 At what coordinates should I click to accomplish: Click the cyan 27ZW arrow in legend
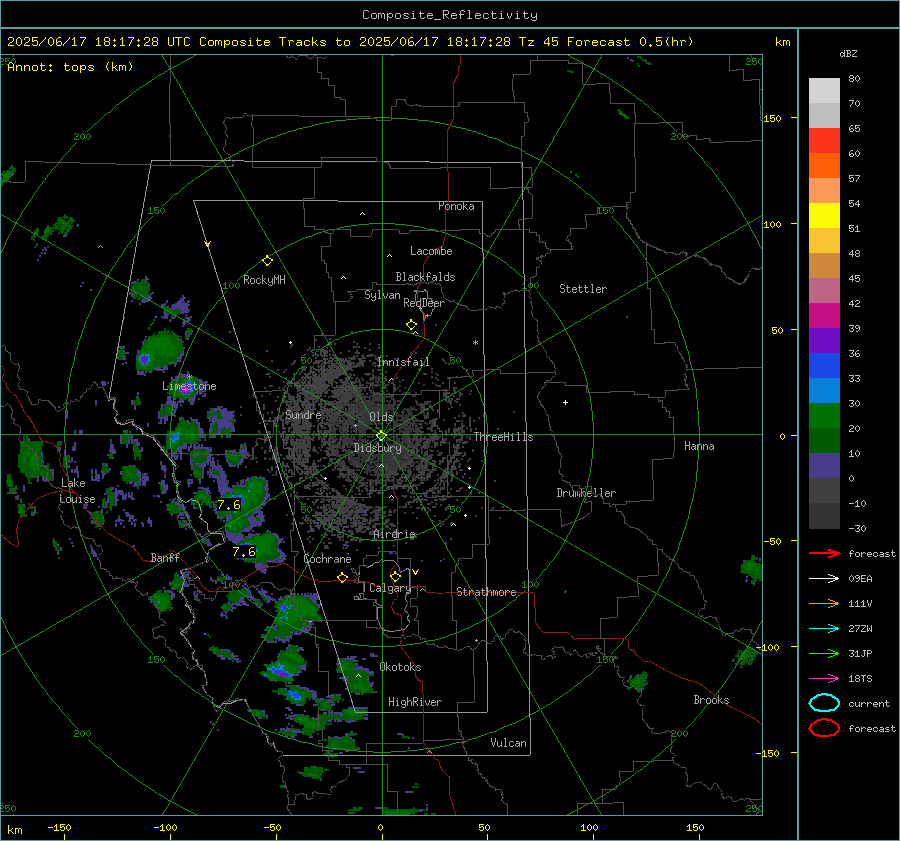point(824,629)
